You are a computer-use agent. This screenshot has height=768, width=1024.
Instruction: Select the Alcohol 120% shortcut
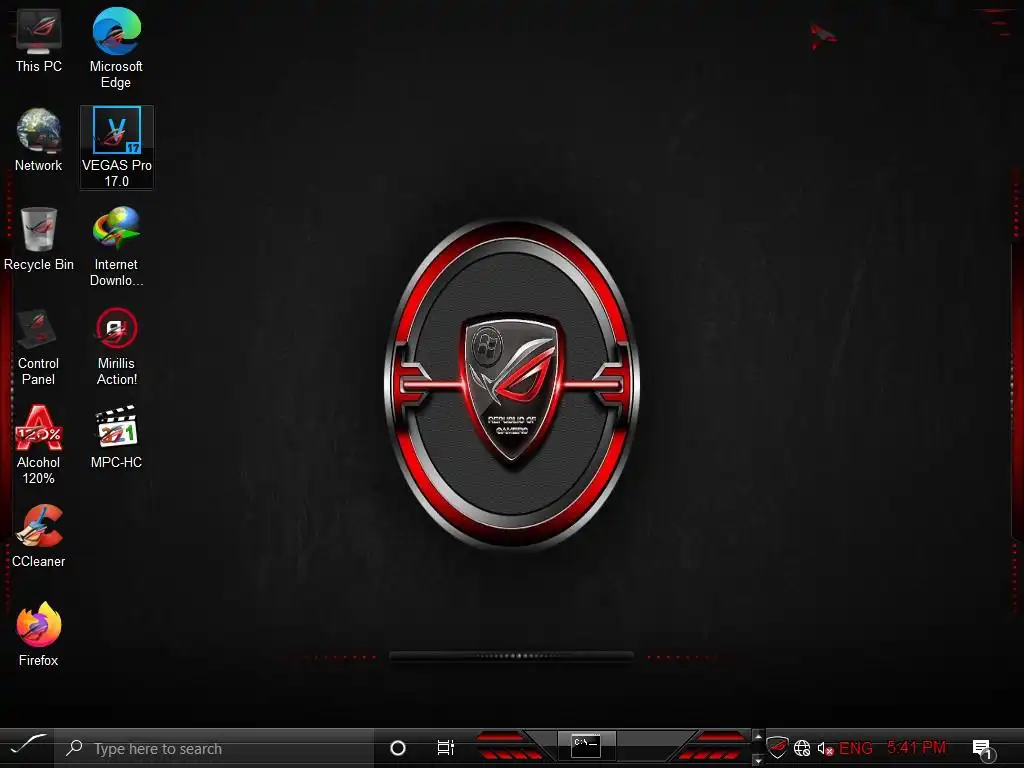point(39,445)
